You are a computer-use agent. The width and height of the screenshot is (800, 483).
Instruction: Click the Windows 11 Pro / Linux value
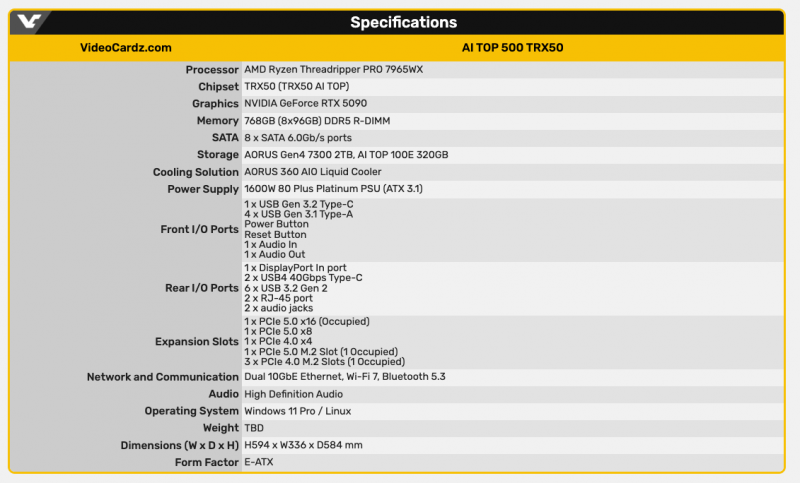297,411
